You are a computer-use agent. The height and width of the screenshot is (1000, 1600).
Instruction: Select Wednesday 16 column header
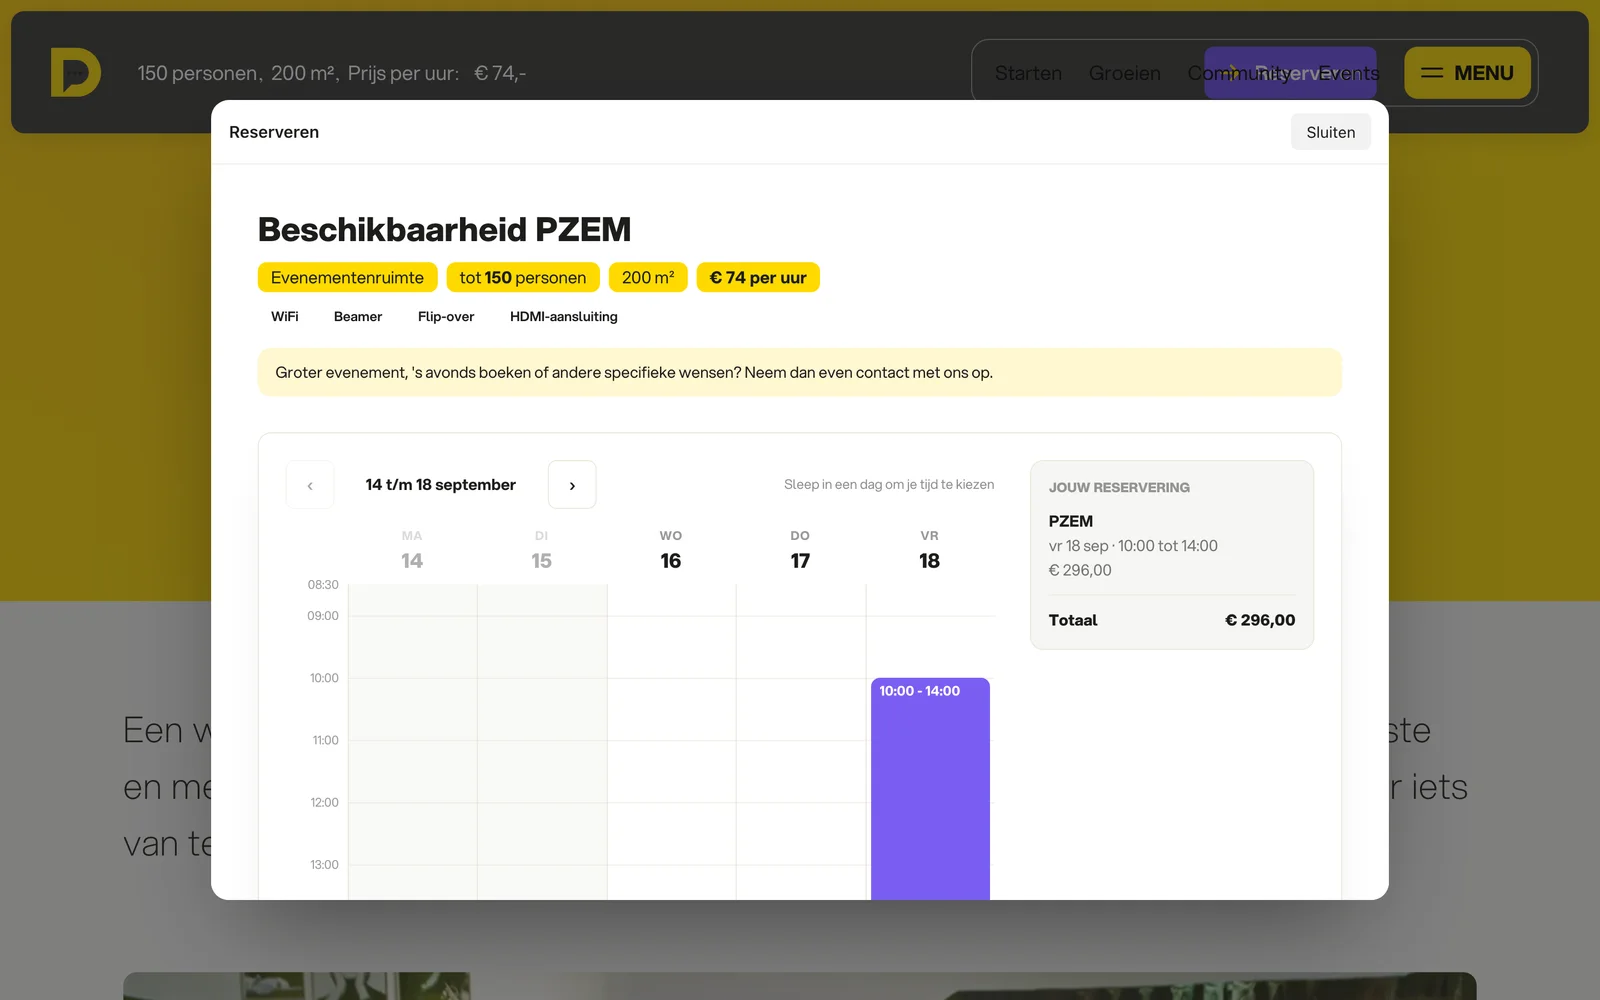pos(671,551)
